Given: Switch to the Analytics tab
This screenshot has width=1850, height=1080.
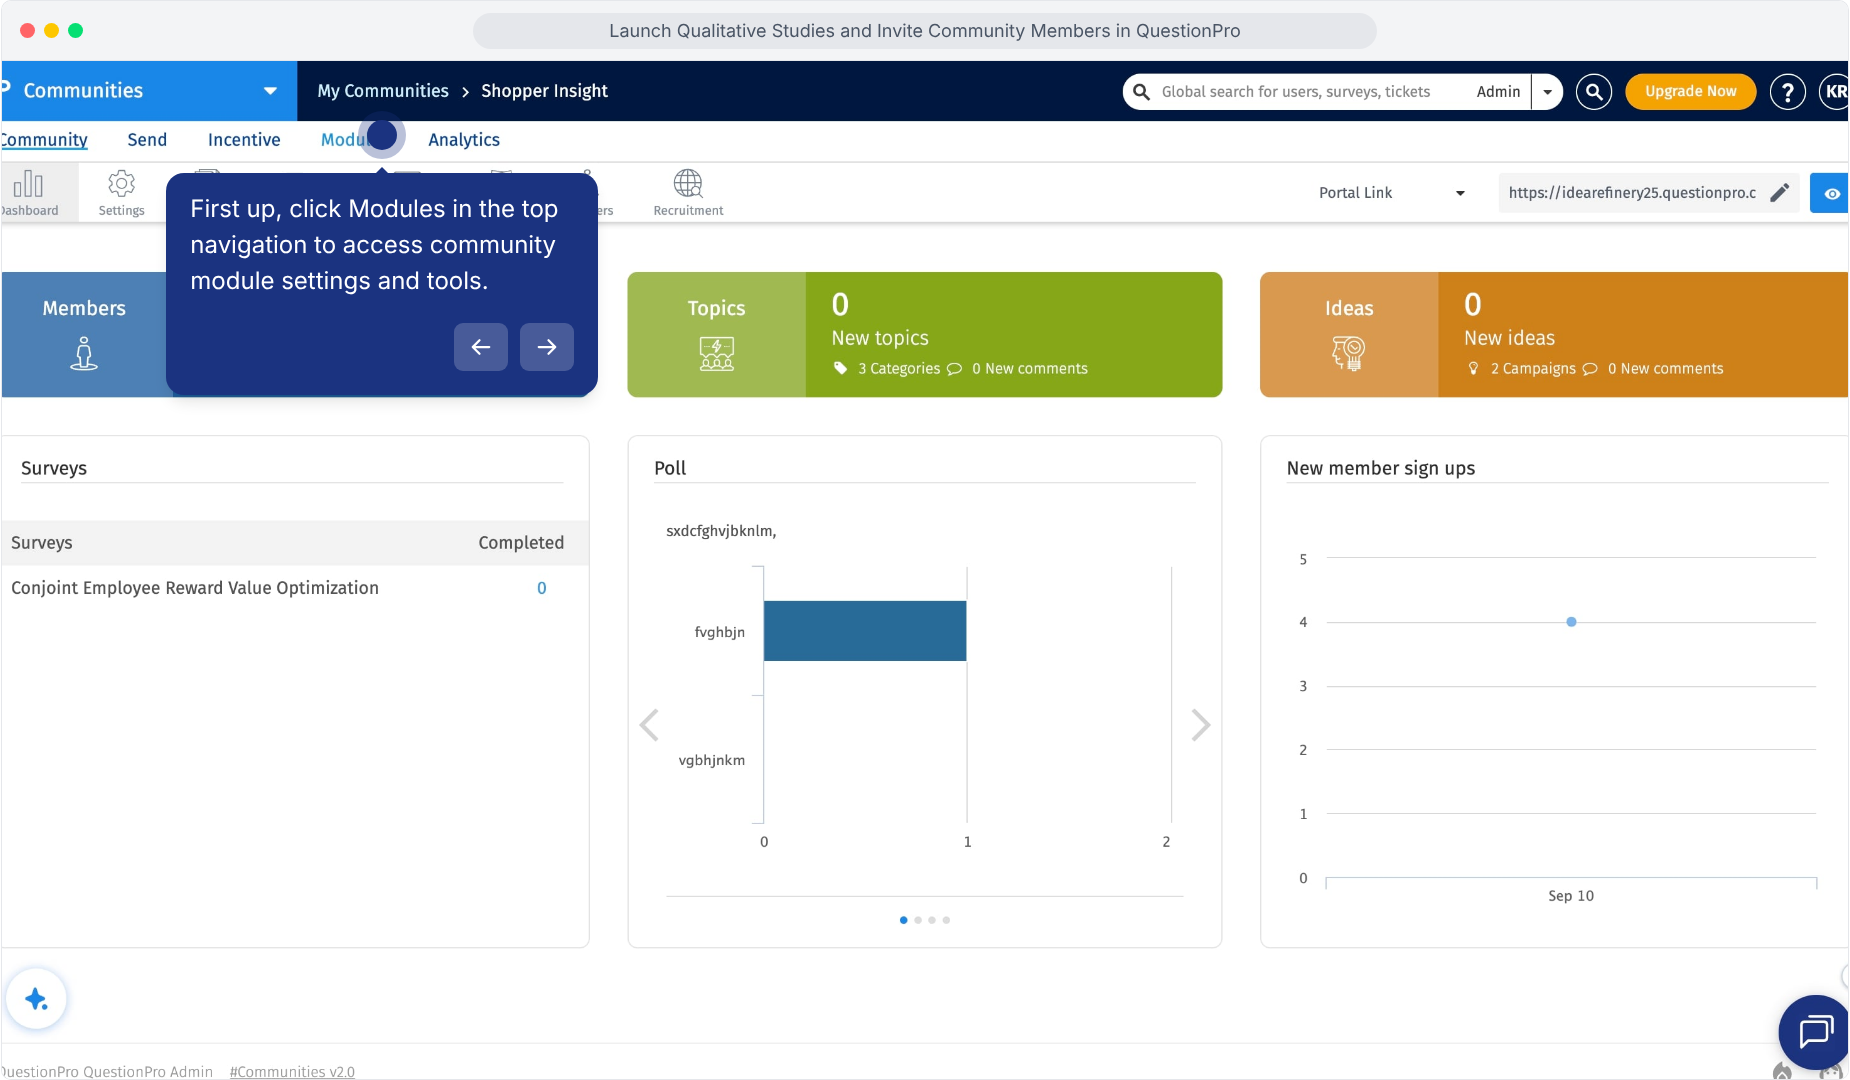Looking at the screenshot, I should coord(463,140).
